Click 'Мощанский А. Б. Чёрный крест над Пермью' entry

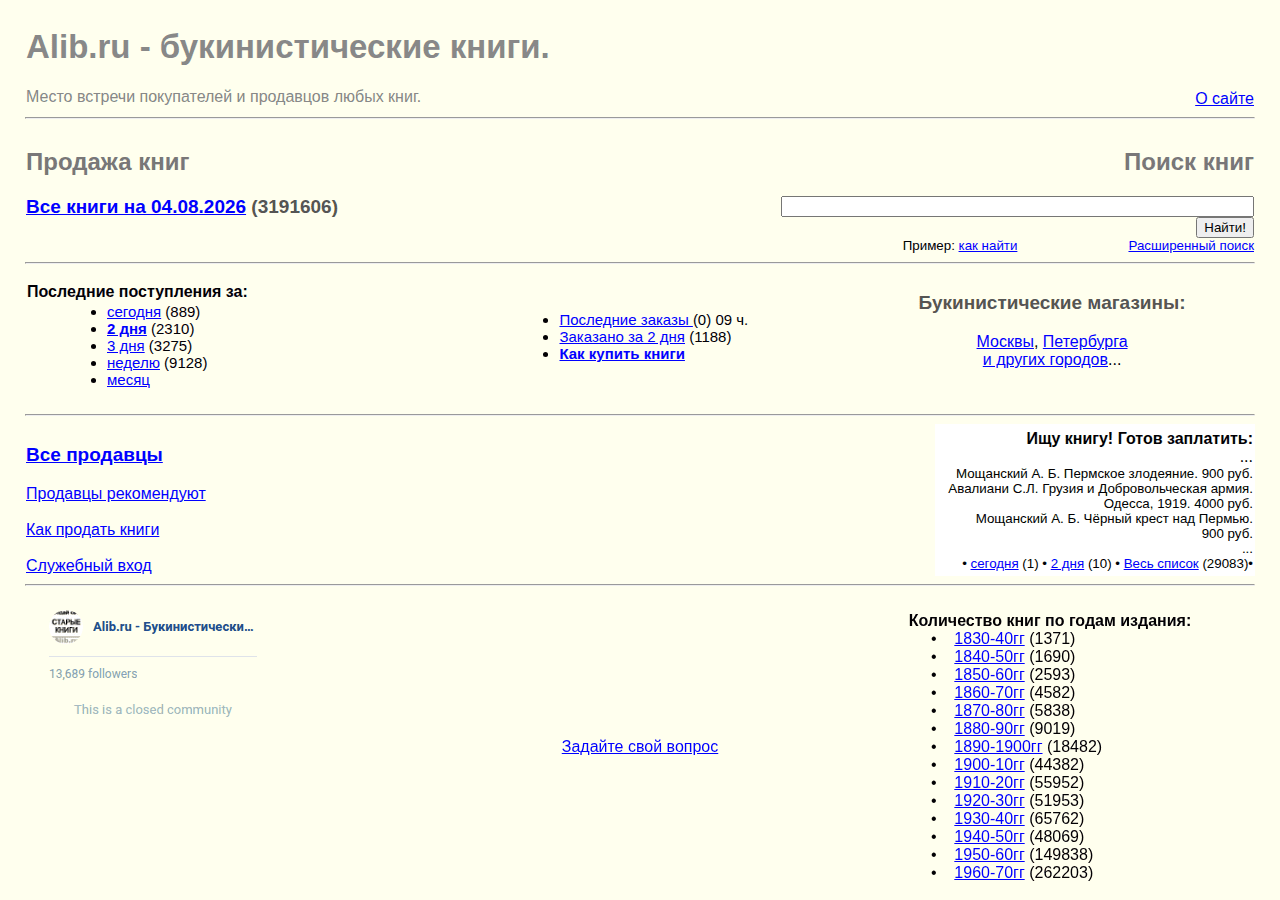click(x=1114, y=526)
